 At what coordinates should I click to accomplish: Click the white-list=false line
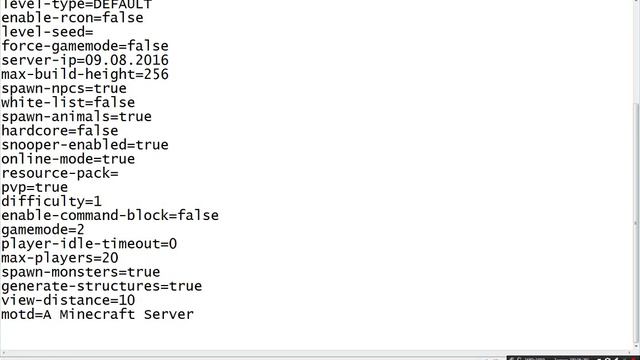click(x=68, y=102)
